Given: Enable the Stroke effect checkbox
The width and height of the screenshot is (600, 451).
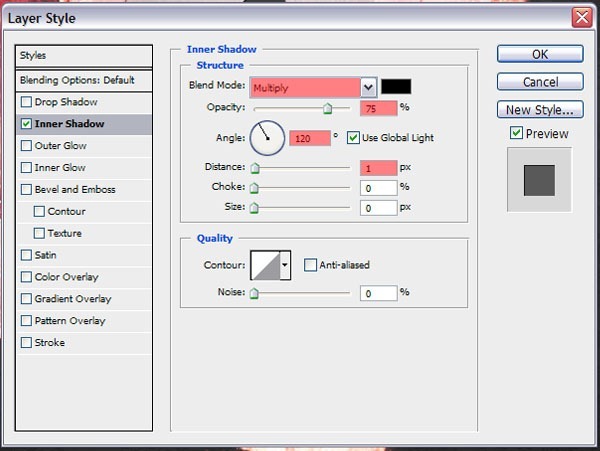Looking at the screenshot, I should (x=26, y=342).
